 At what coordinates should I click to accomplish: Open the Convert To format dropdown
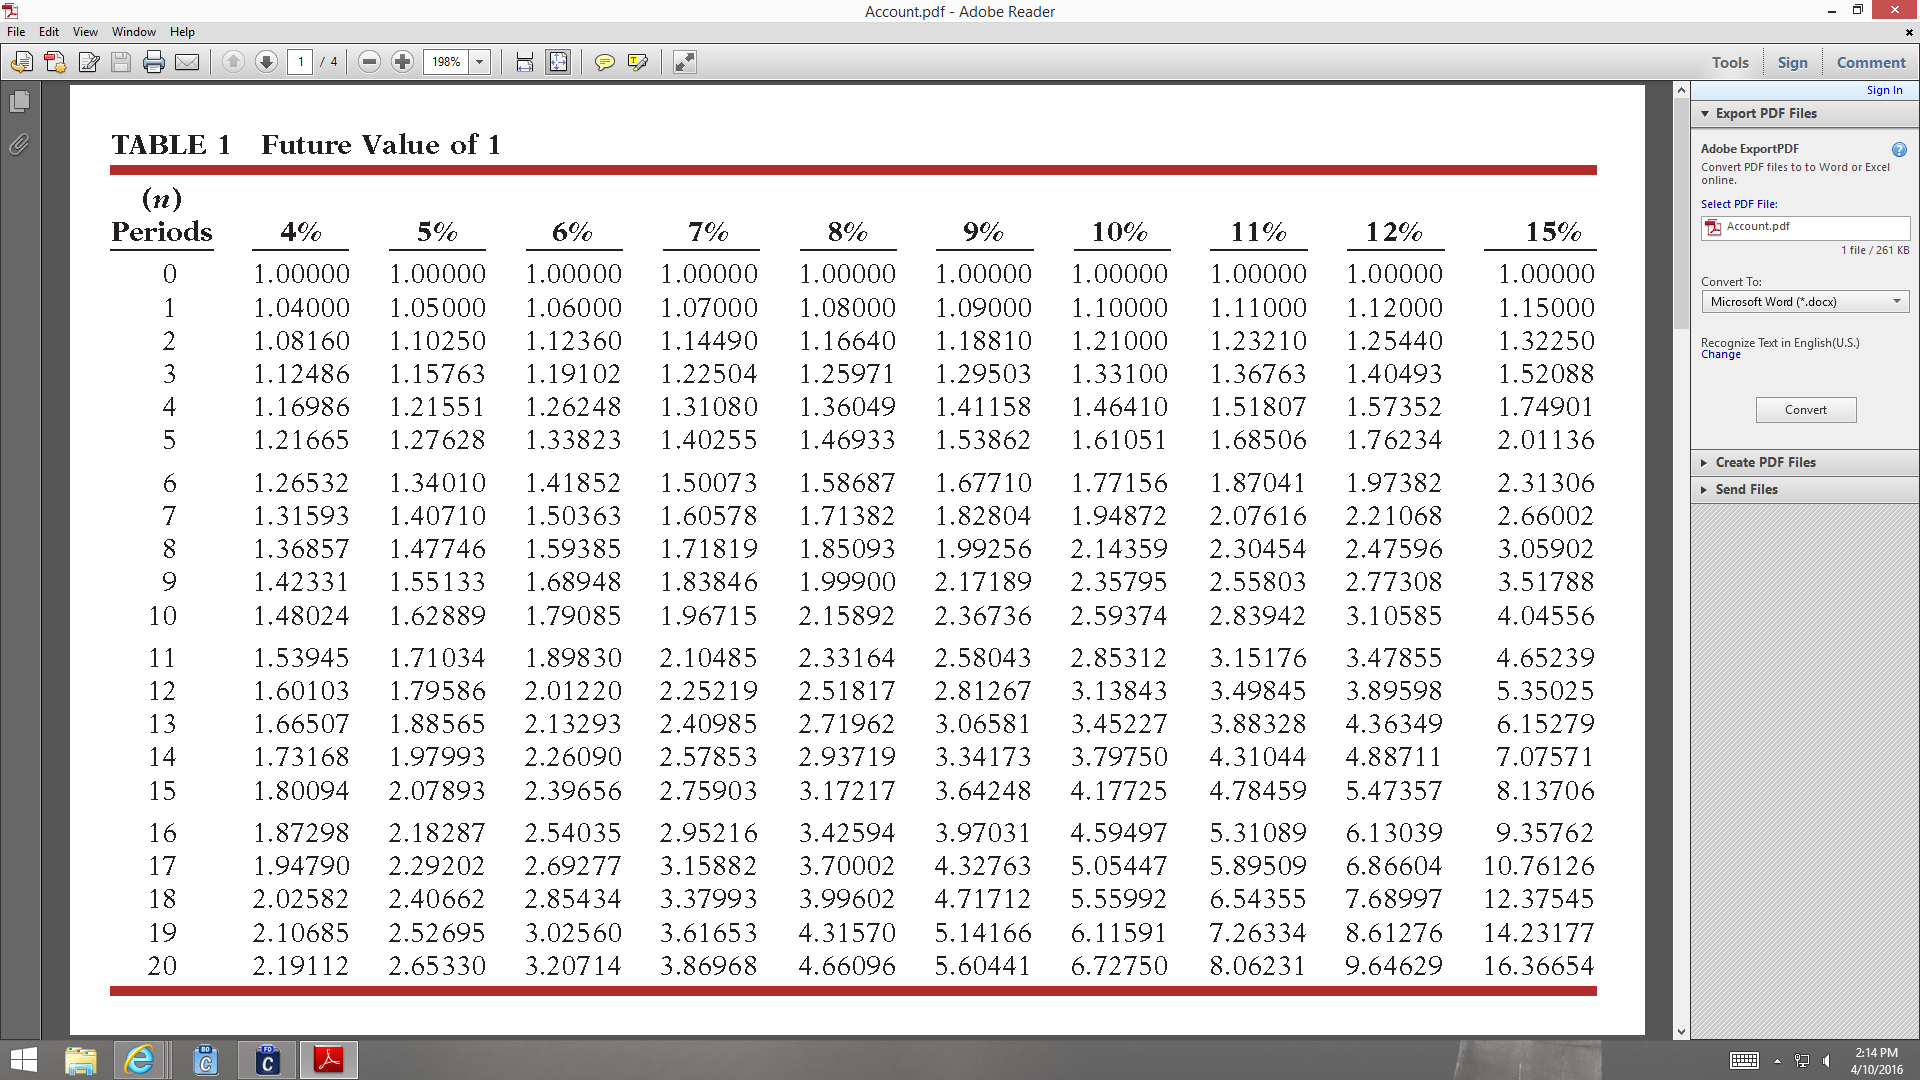click(1896, 301)
